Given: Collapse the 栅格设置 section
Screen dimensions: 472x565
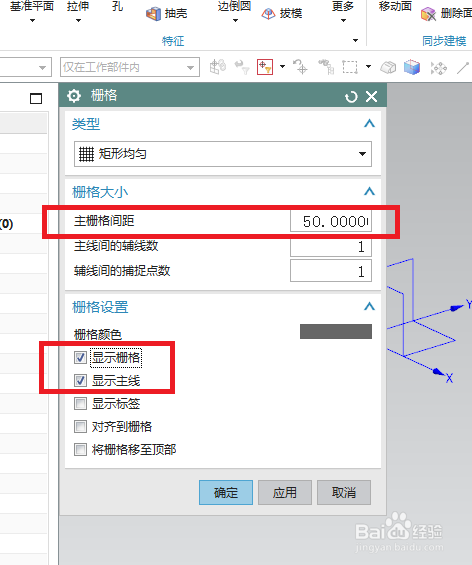Looking at the screenshot, I should pyautogui.click(x=369, y=307).
